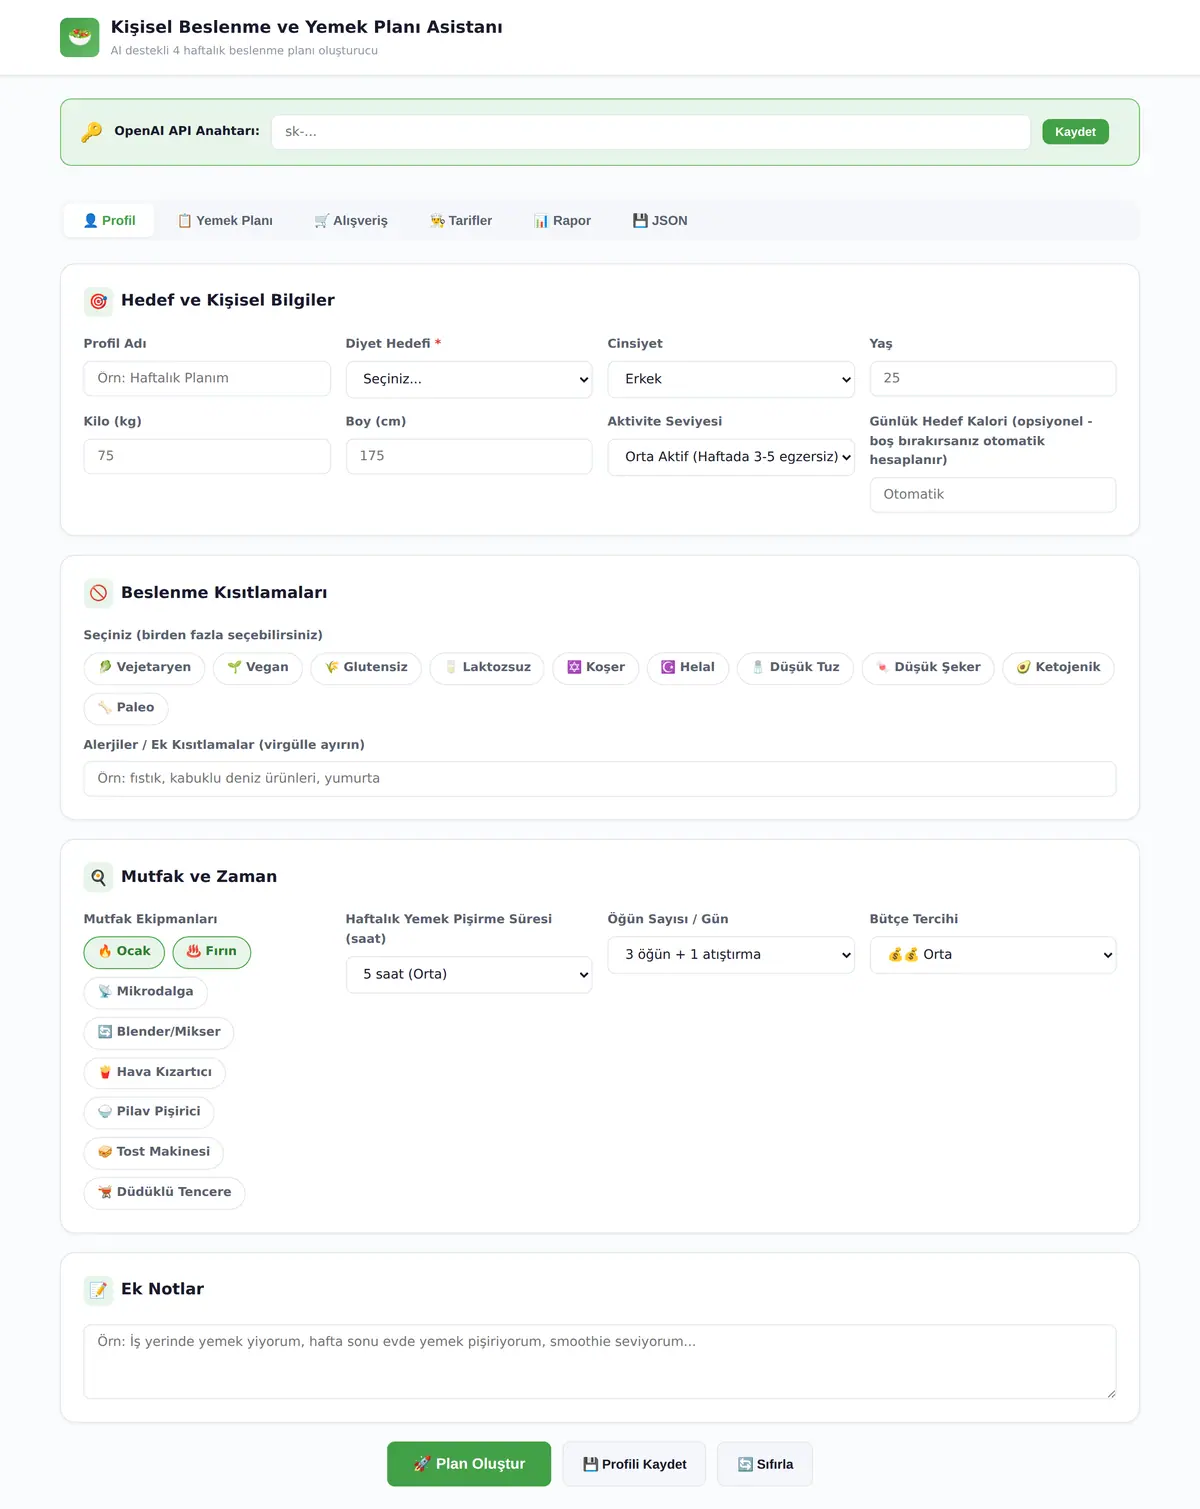Toggle the Vejetaryen restriction chip

[x=144, y=668]
